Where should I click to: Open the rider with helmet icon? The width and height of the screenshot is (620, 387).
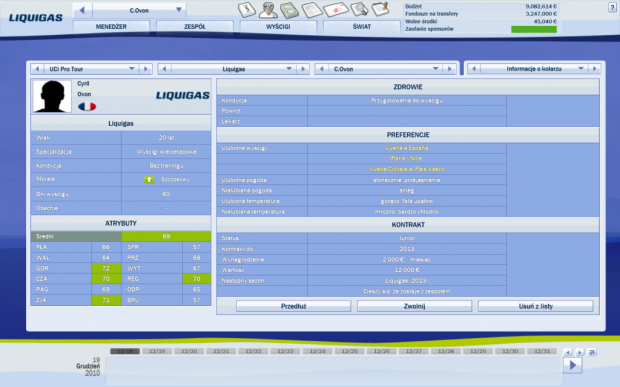click(x=268, y=9)
